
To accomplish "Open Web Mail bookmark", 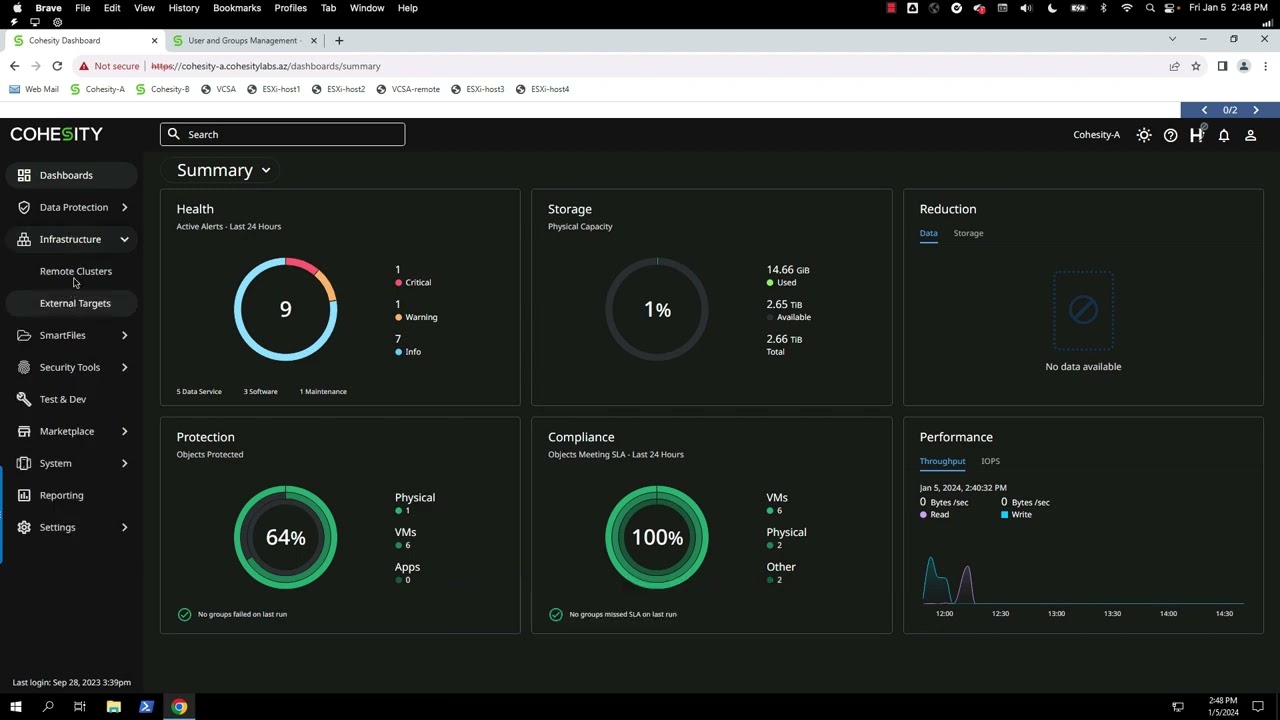I will click(33, 89).
